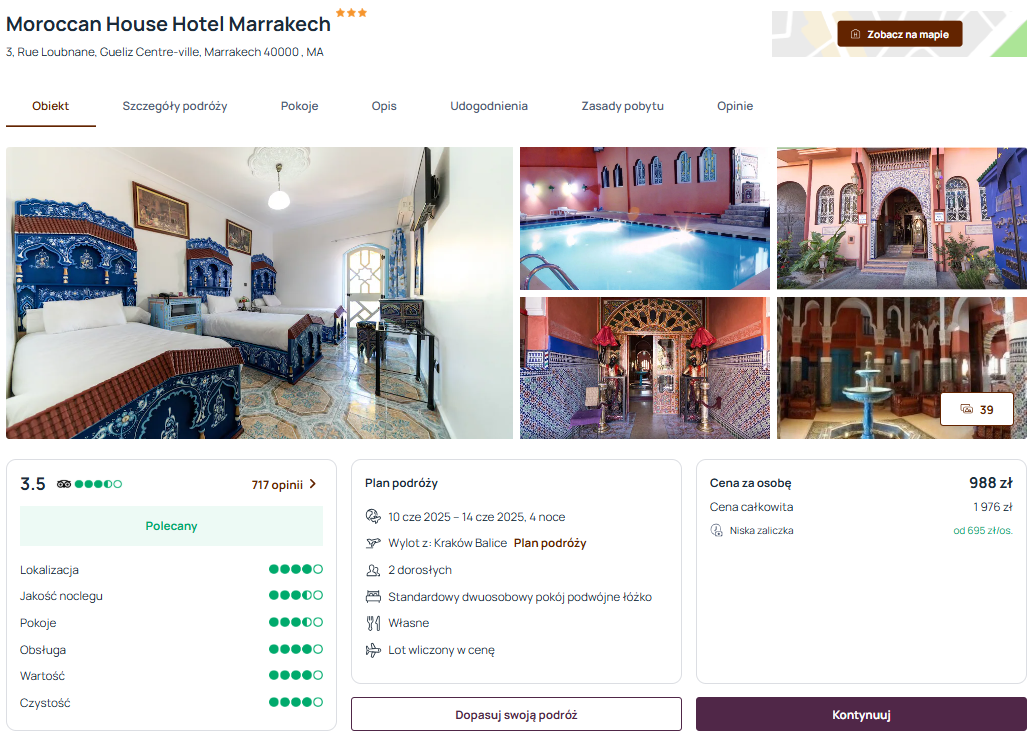Open the swimming pool photo thumbnail
This screenshot has height=741, width=1035.
644,218
